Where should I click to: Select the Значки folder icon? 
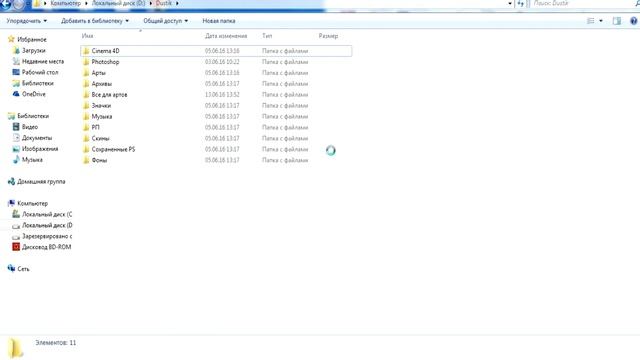click(86, 106)
